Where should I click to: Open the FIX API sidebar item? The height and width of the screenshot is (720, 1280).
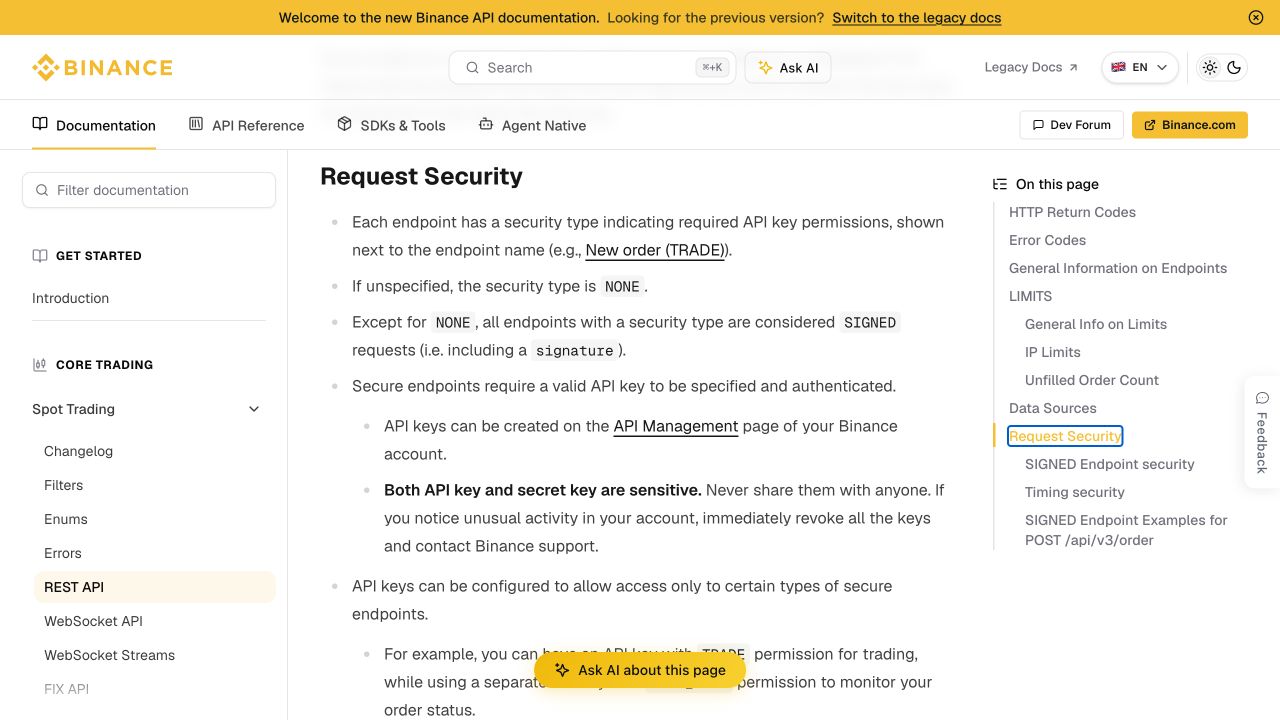pos(66,689)
